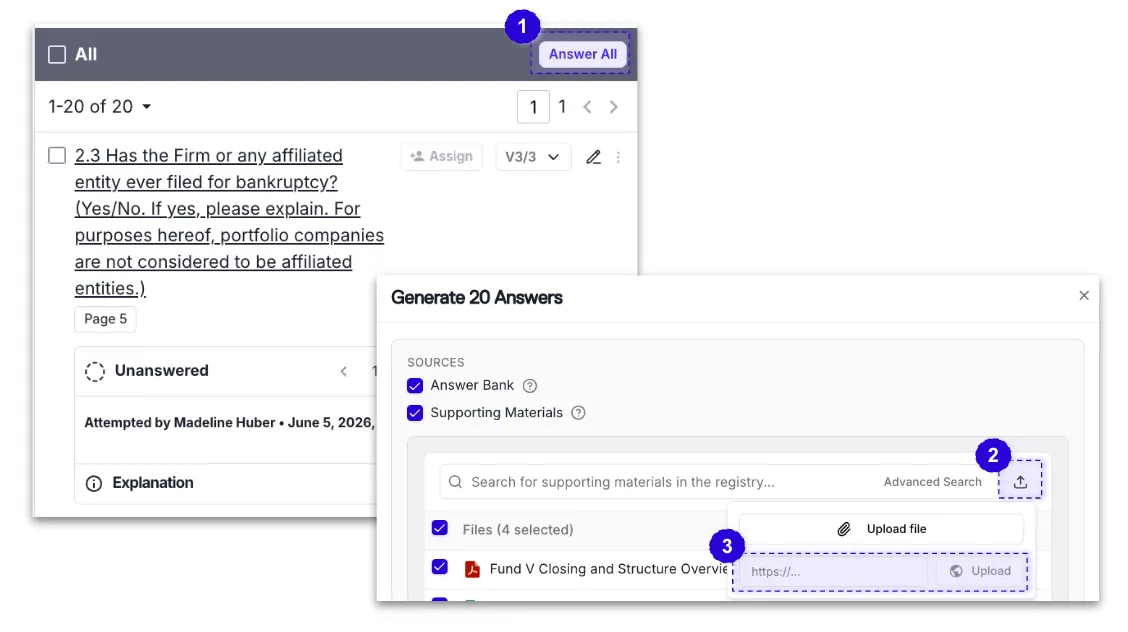This screenshot has height=632, width=1128.
Task: Click the Assign button for question 2.3
Action: 441,156
